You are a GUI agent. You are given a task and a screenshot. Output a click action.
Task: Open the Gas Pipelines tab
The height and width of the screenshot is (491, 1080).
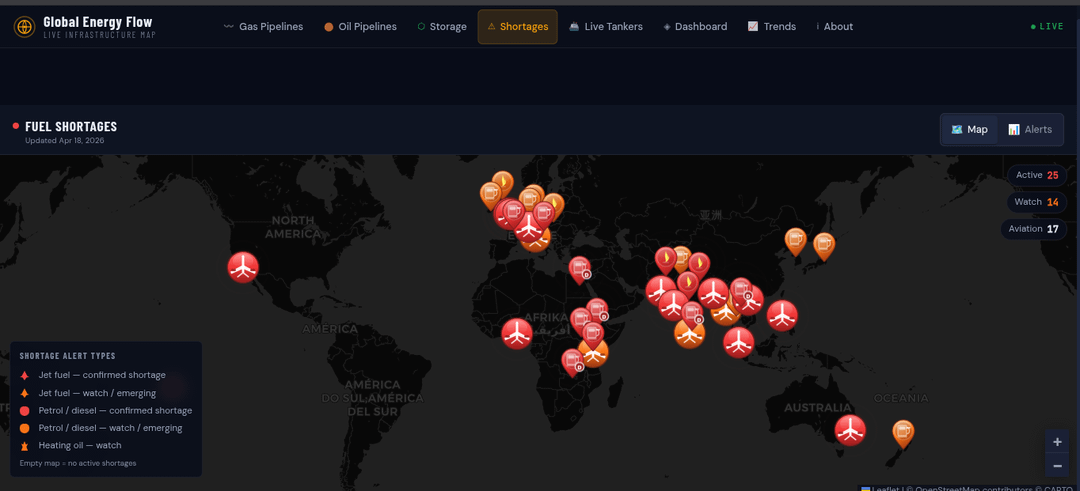(x=263, y=27)
